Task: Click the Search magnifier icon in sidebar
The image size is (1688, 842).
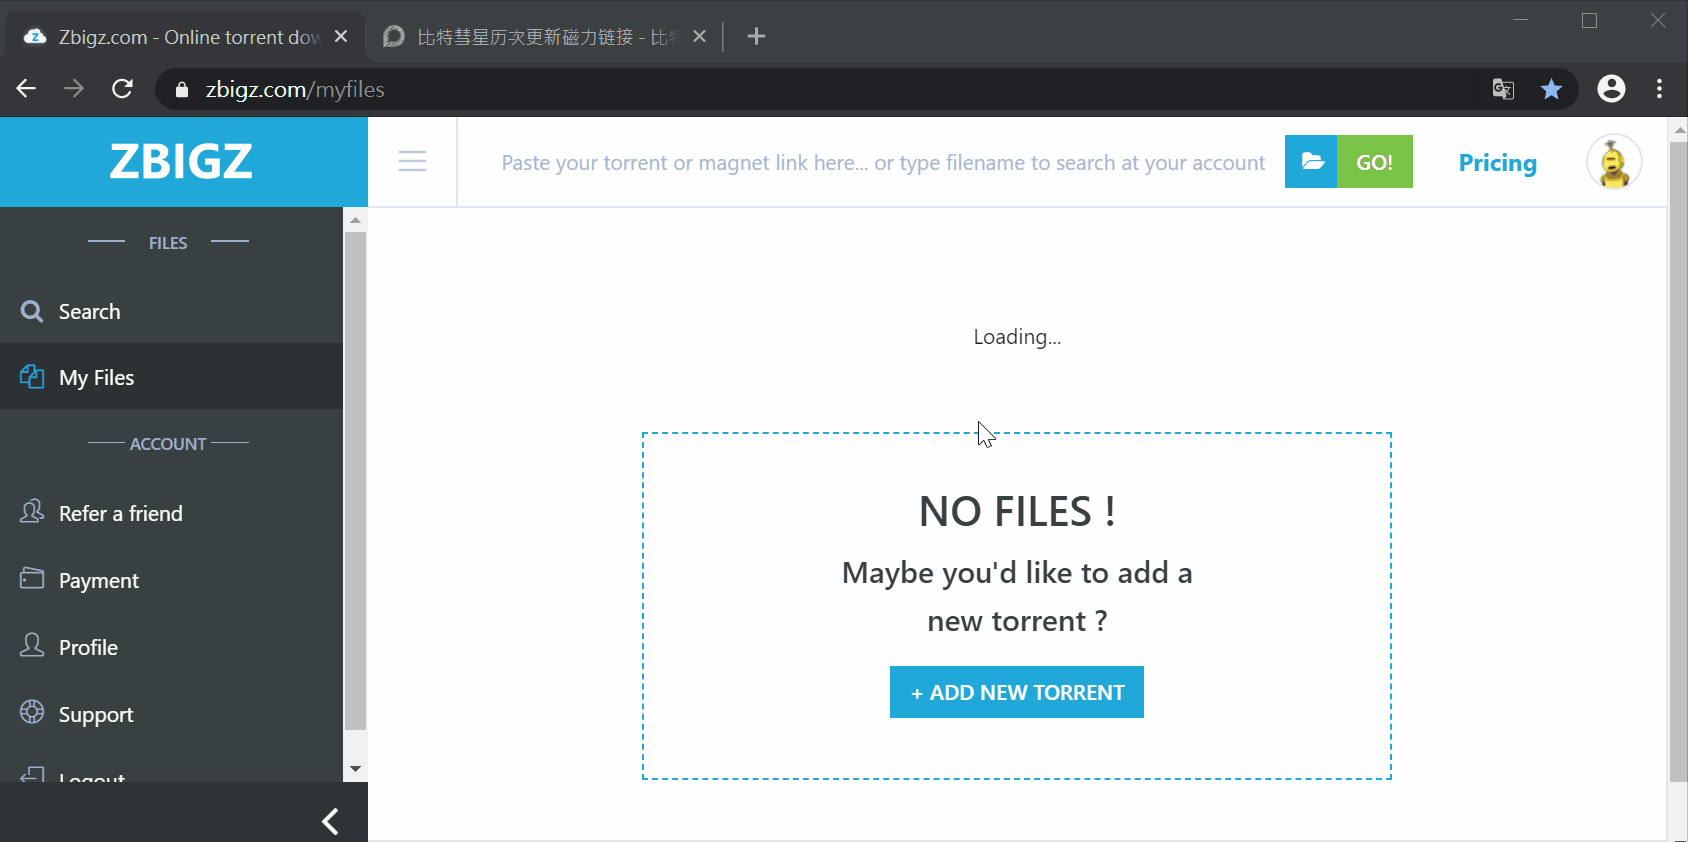Action: [32, 311]
